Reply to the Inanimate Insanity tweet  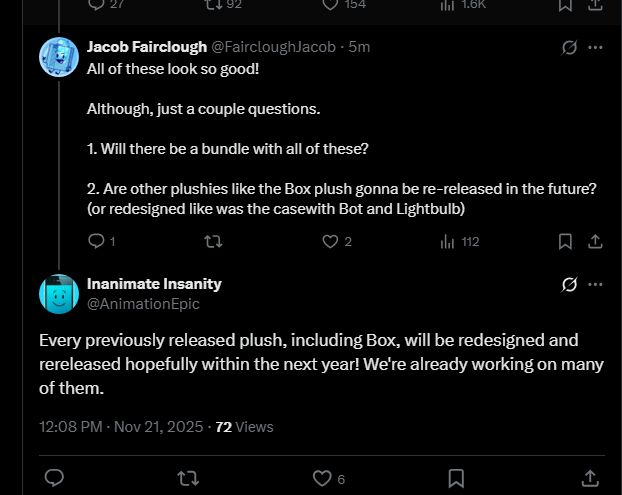[56, 478]
